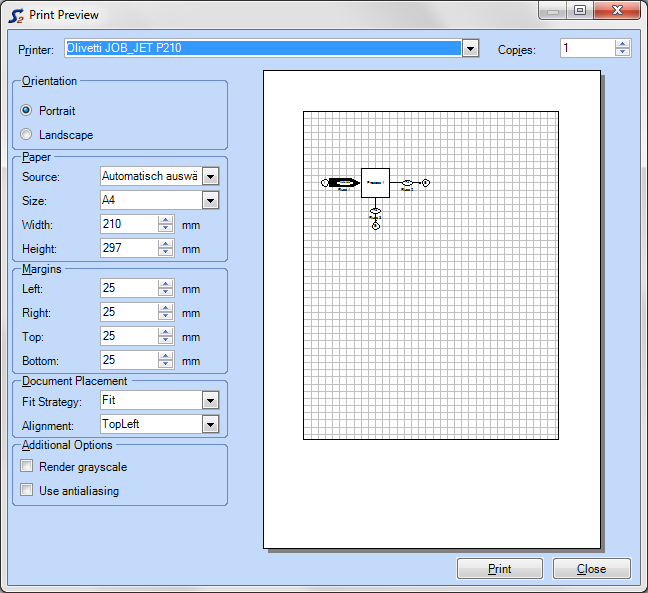Click the Top margin value field
The image size is (648, 593).
click(129, 336)
